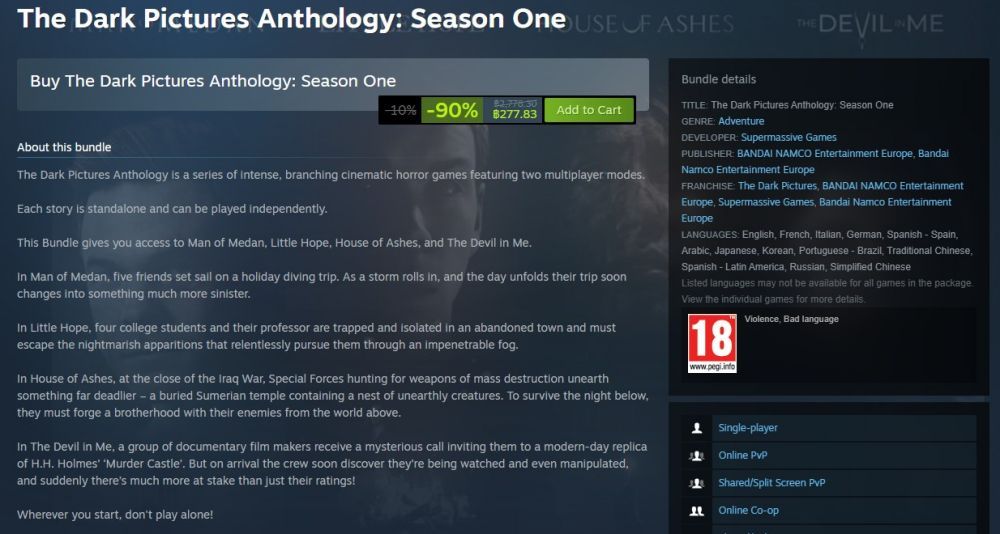Click the Supermassive Games franchise link
Viewport: 1000px width, 534px height.
[766, 202]
